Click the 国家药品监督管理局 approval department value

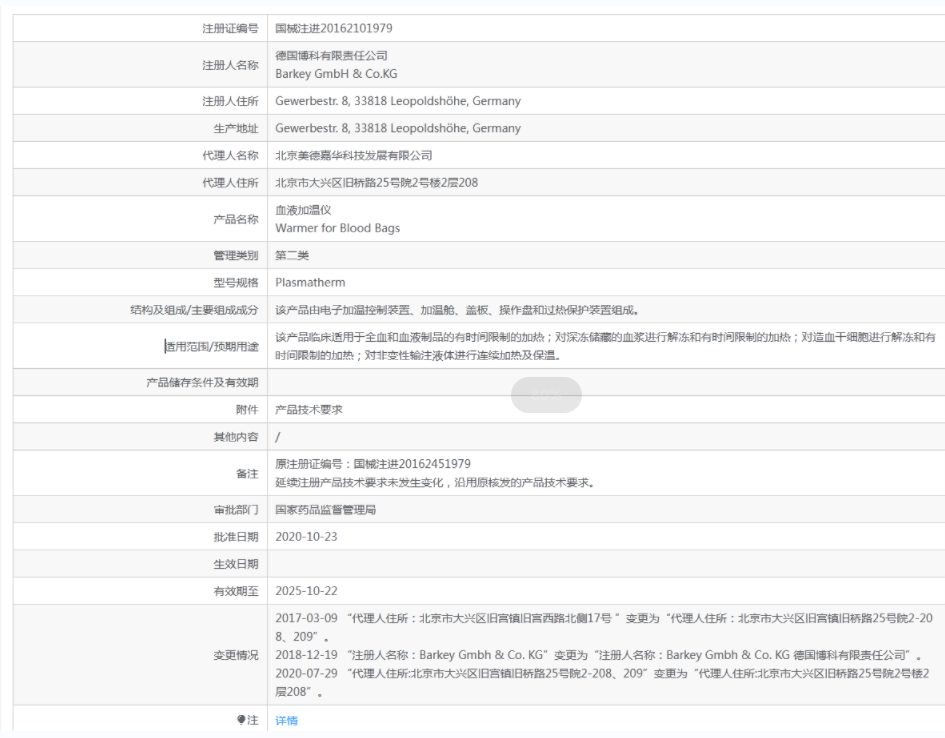point(325,510)
